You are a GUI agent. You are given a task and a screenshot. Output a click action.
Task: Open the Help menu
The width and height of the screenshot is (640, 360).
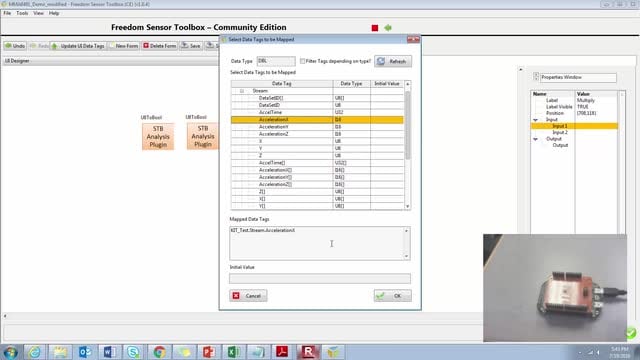click(x=54, y=13)
